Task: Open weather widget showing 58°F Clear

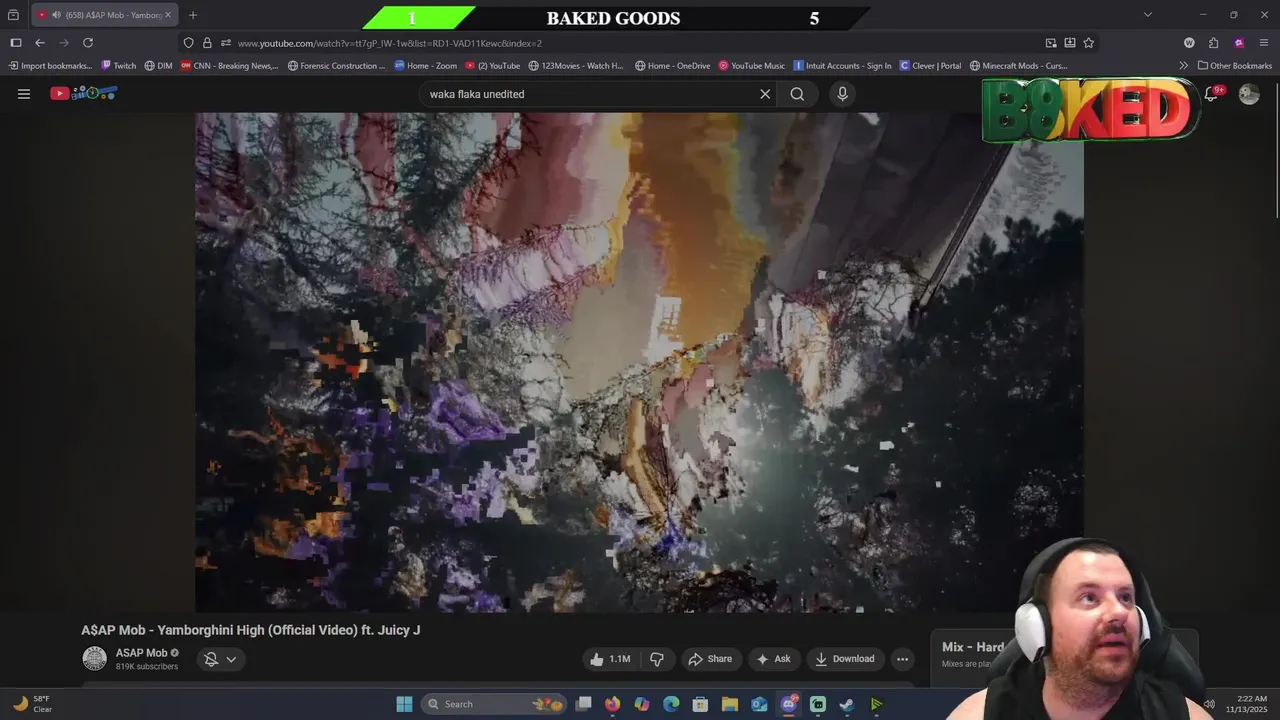Action: tap(32, 704)
